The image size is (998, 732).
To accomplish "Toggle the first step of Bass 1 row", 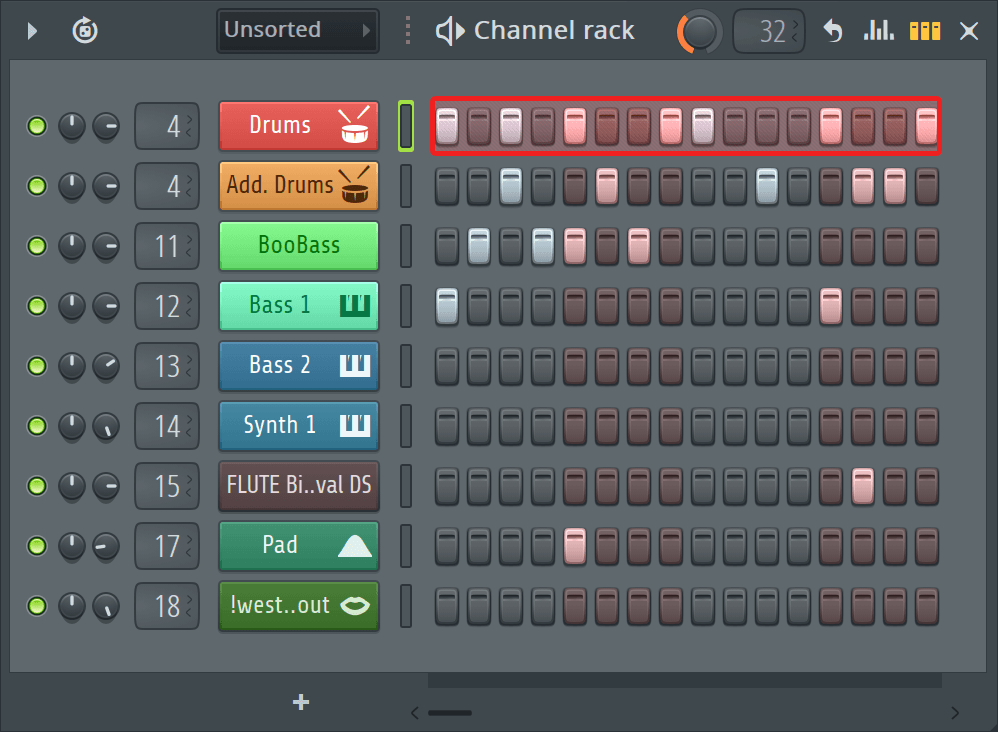I will point(447,306).
